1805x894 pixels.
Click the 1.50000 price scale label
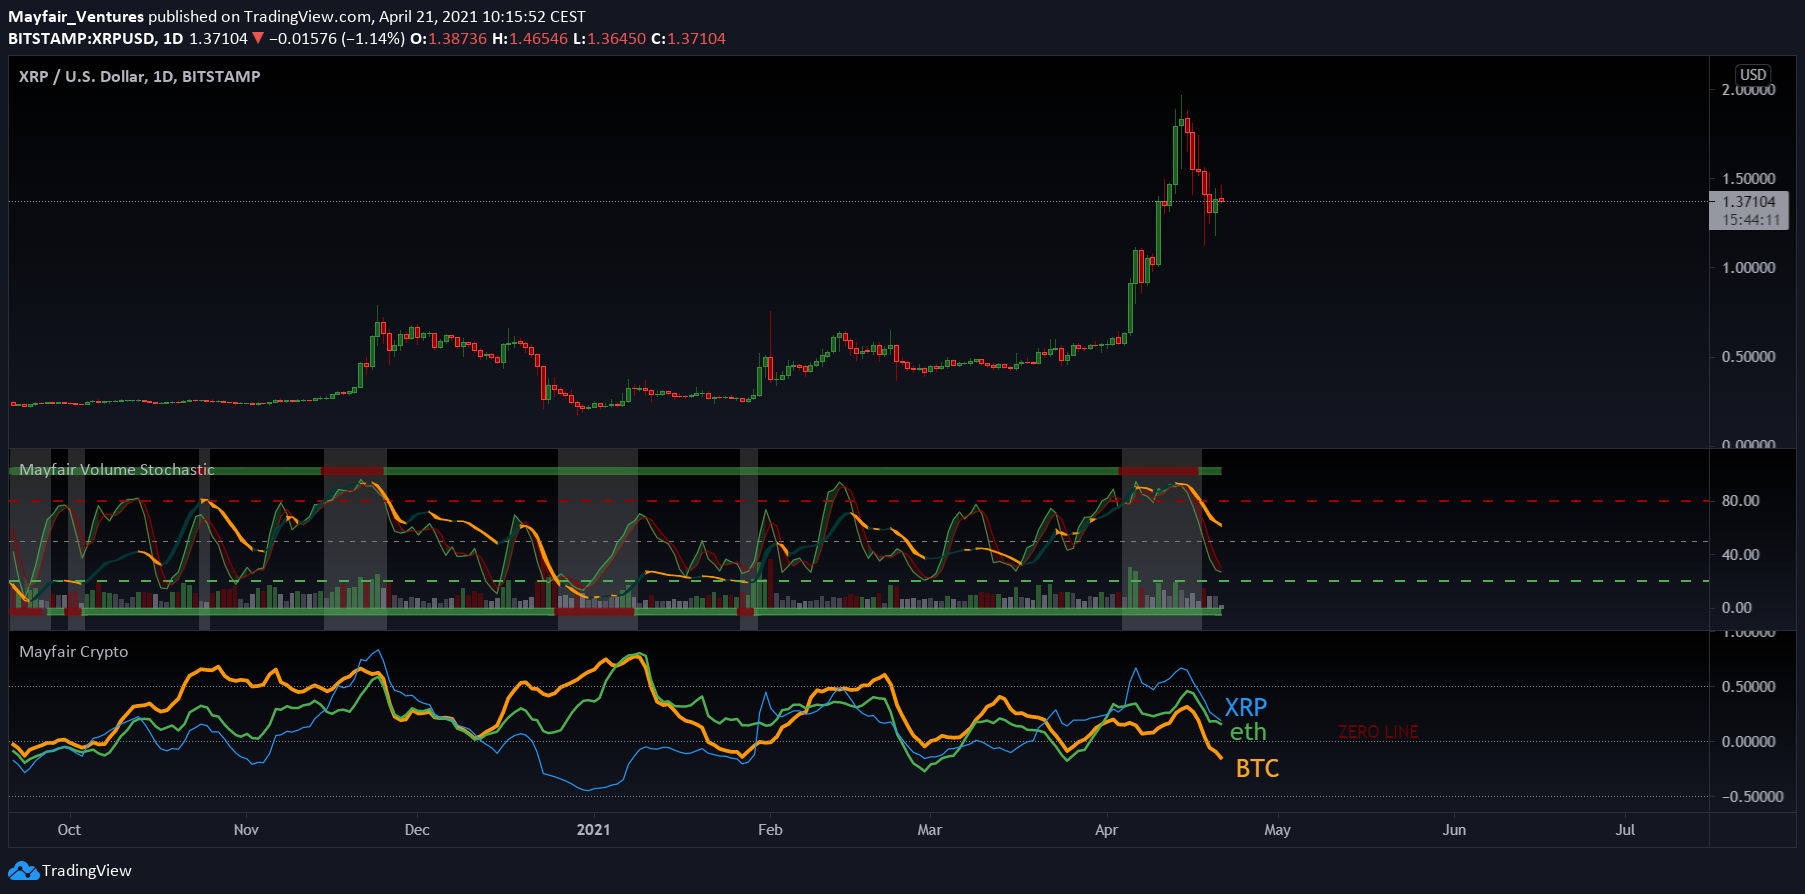coord(1748,179)
